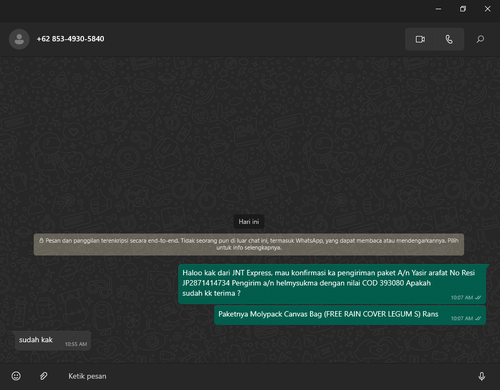Select the "Haloo kak dari JNT Express" message
The height and width of the screenshot is (390, 500).
332,284
